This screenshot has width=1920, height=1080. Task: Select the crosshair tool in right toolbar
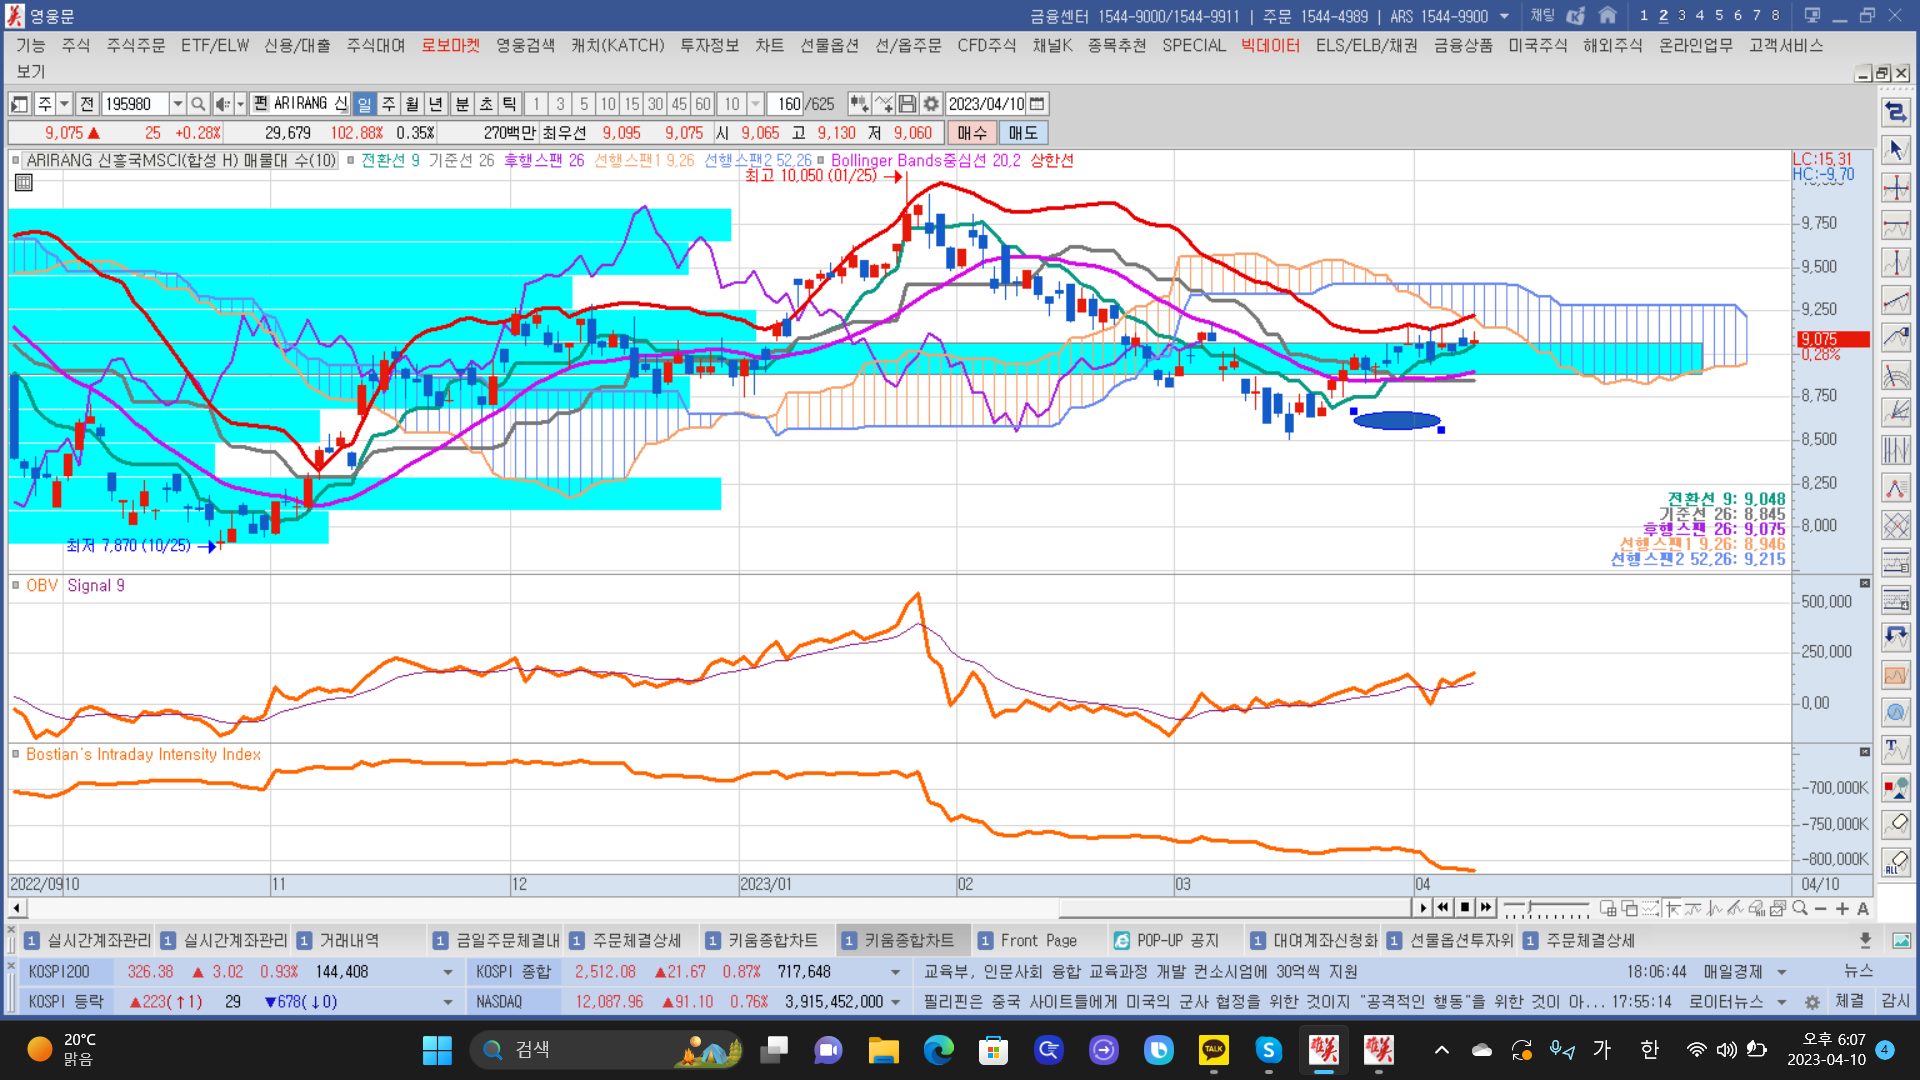point(1895,188)
